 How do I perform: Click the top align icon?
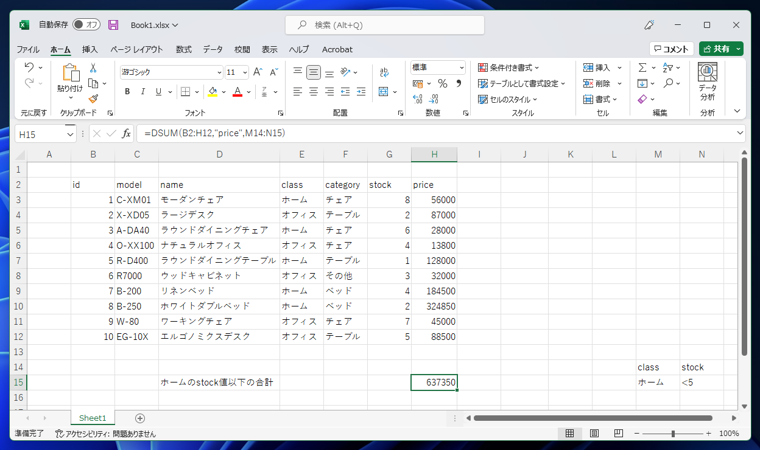[x=298, y=72]
